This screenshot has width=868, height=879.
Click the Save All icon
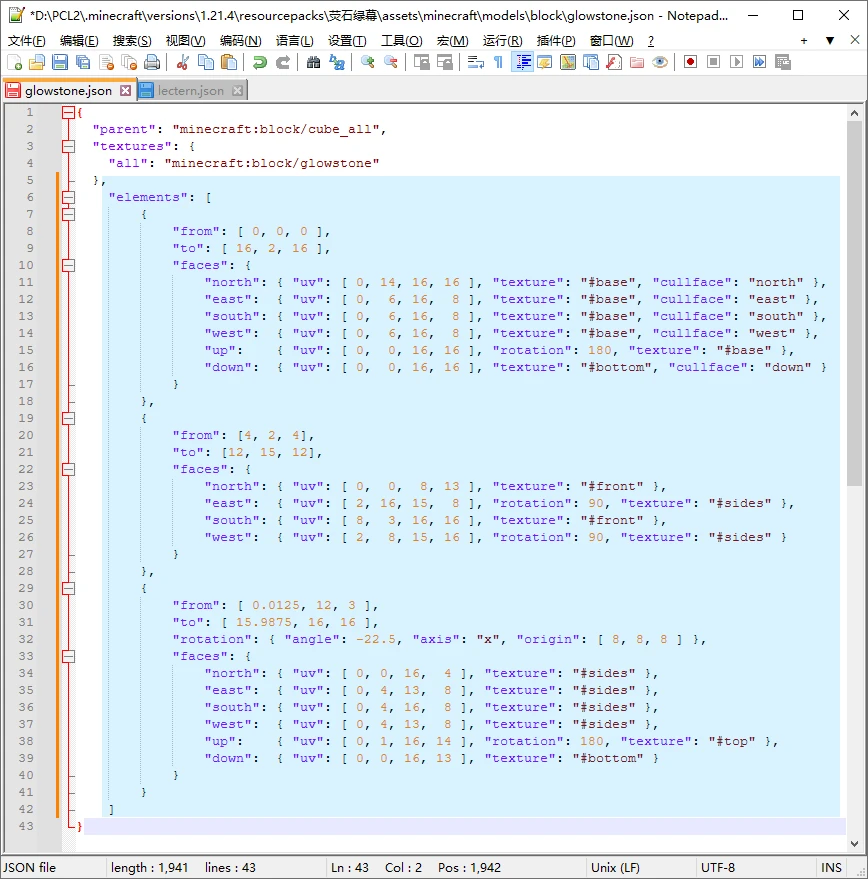(x=83, y=62)
